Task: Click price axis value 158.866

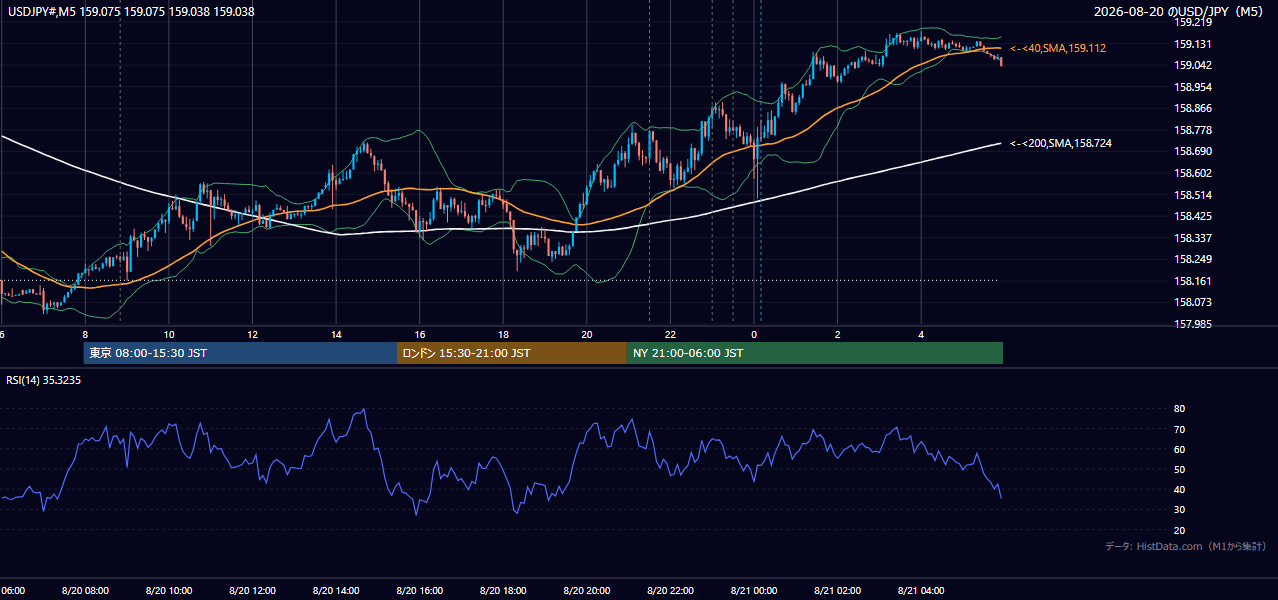Action: tap(1192, 108)
